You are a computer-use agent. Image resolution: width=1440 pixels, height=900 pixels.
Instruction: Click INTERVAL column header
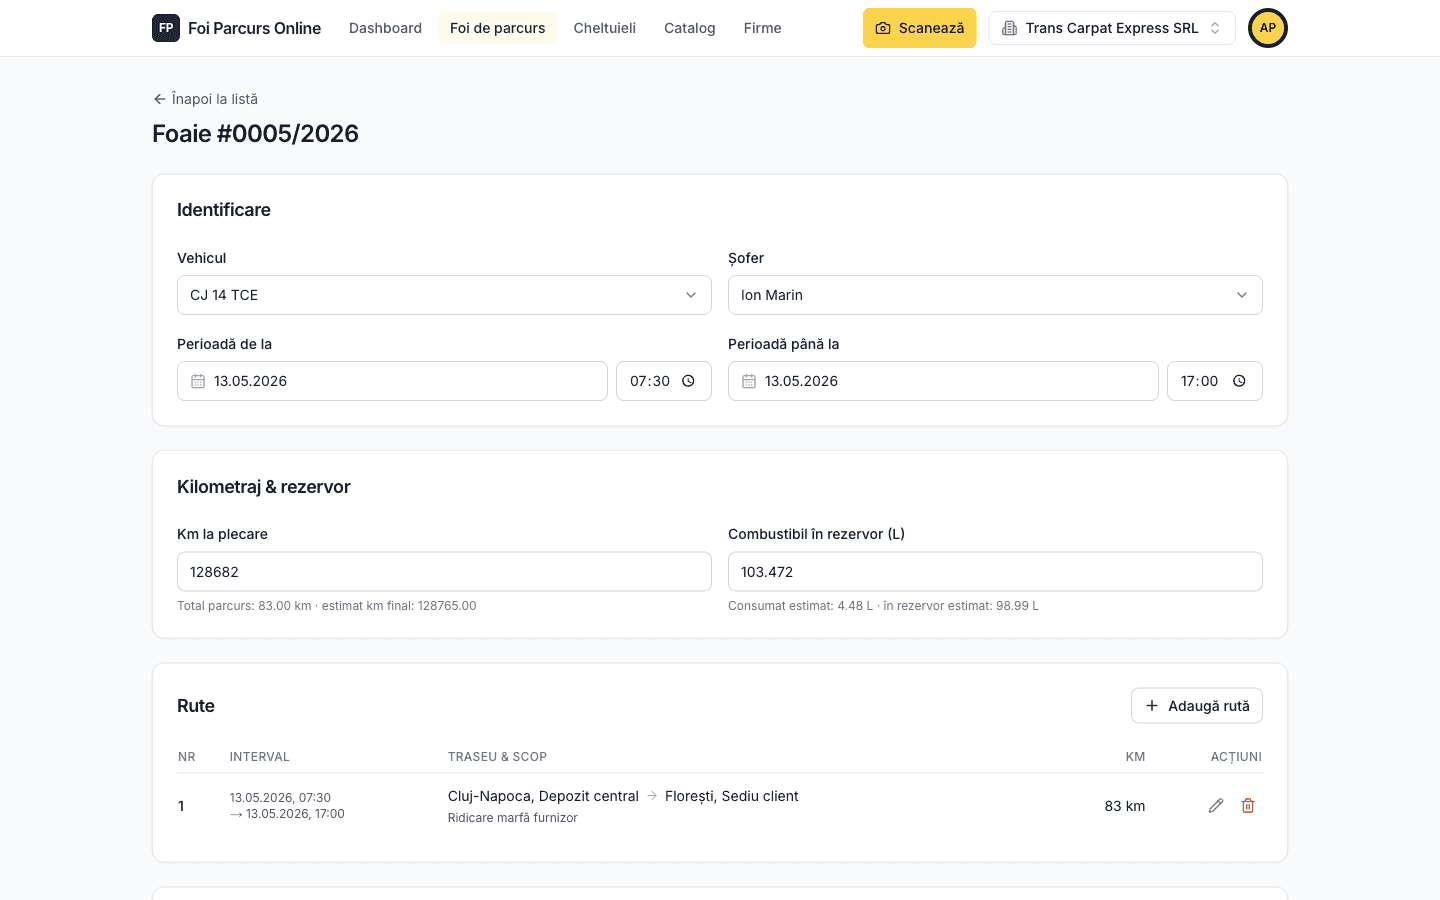(259, 757)
